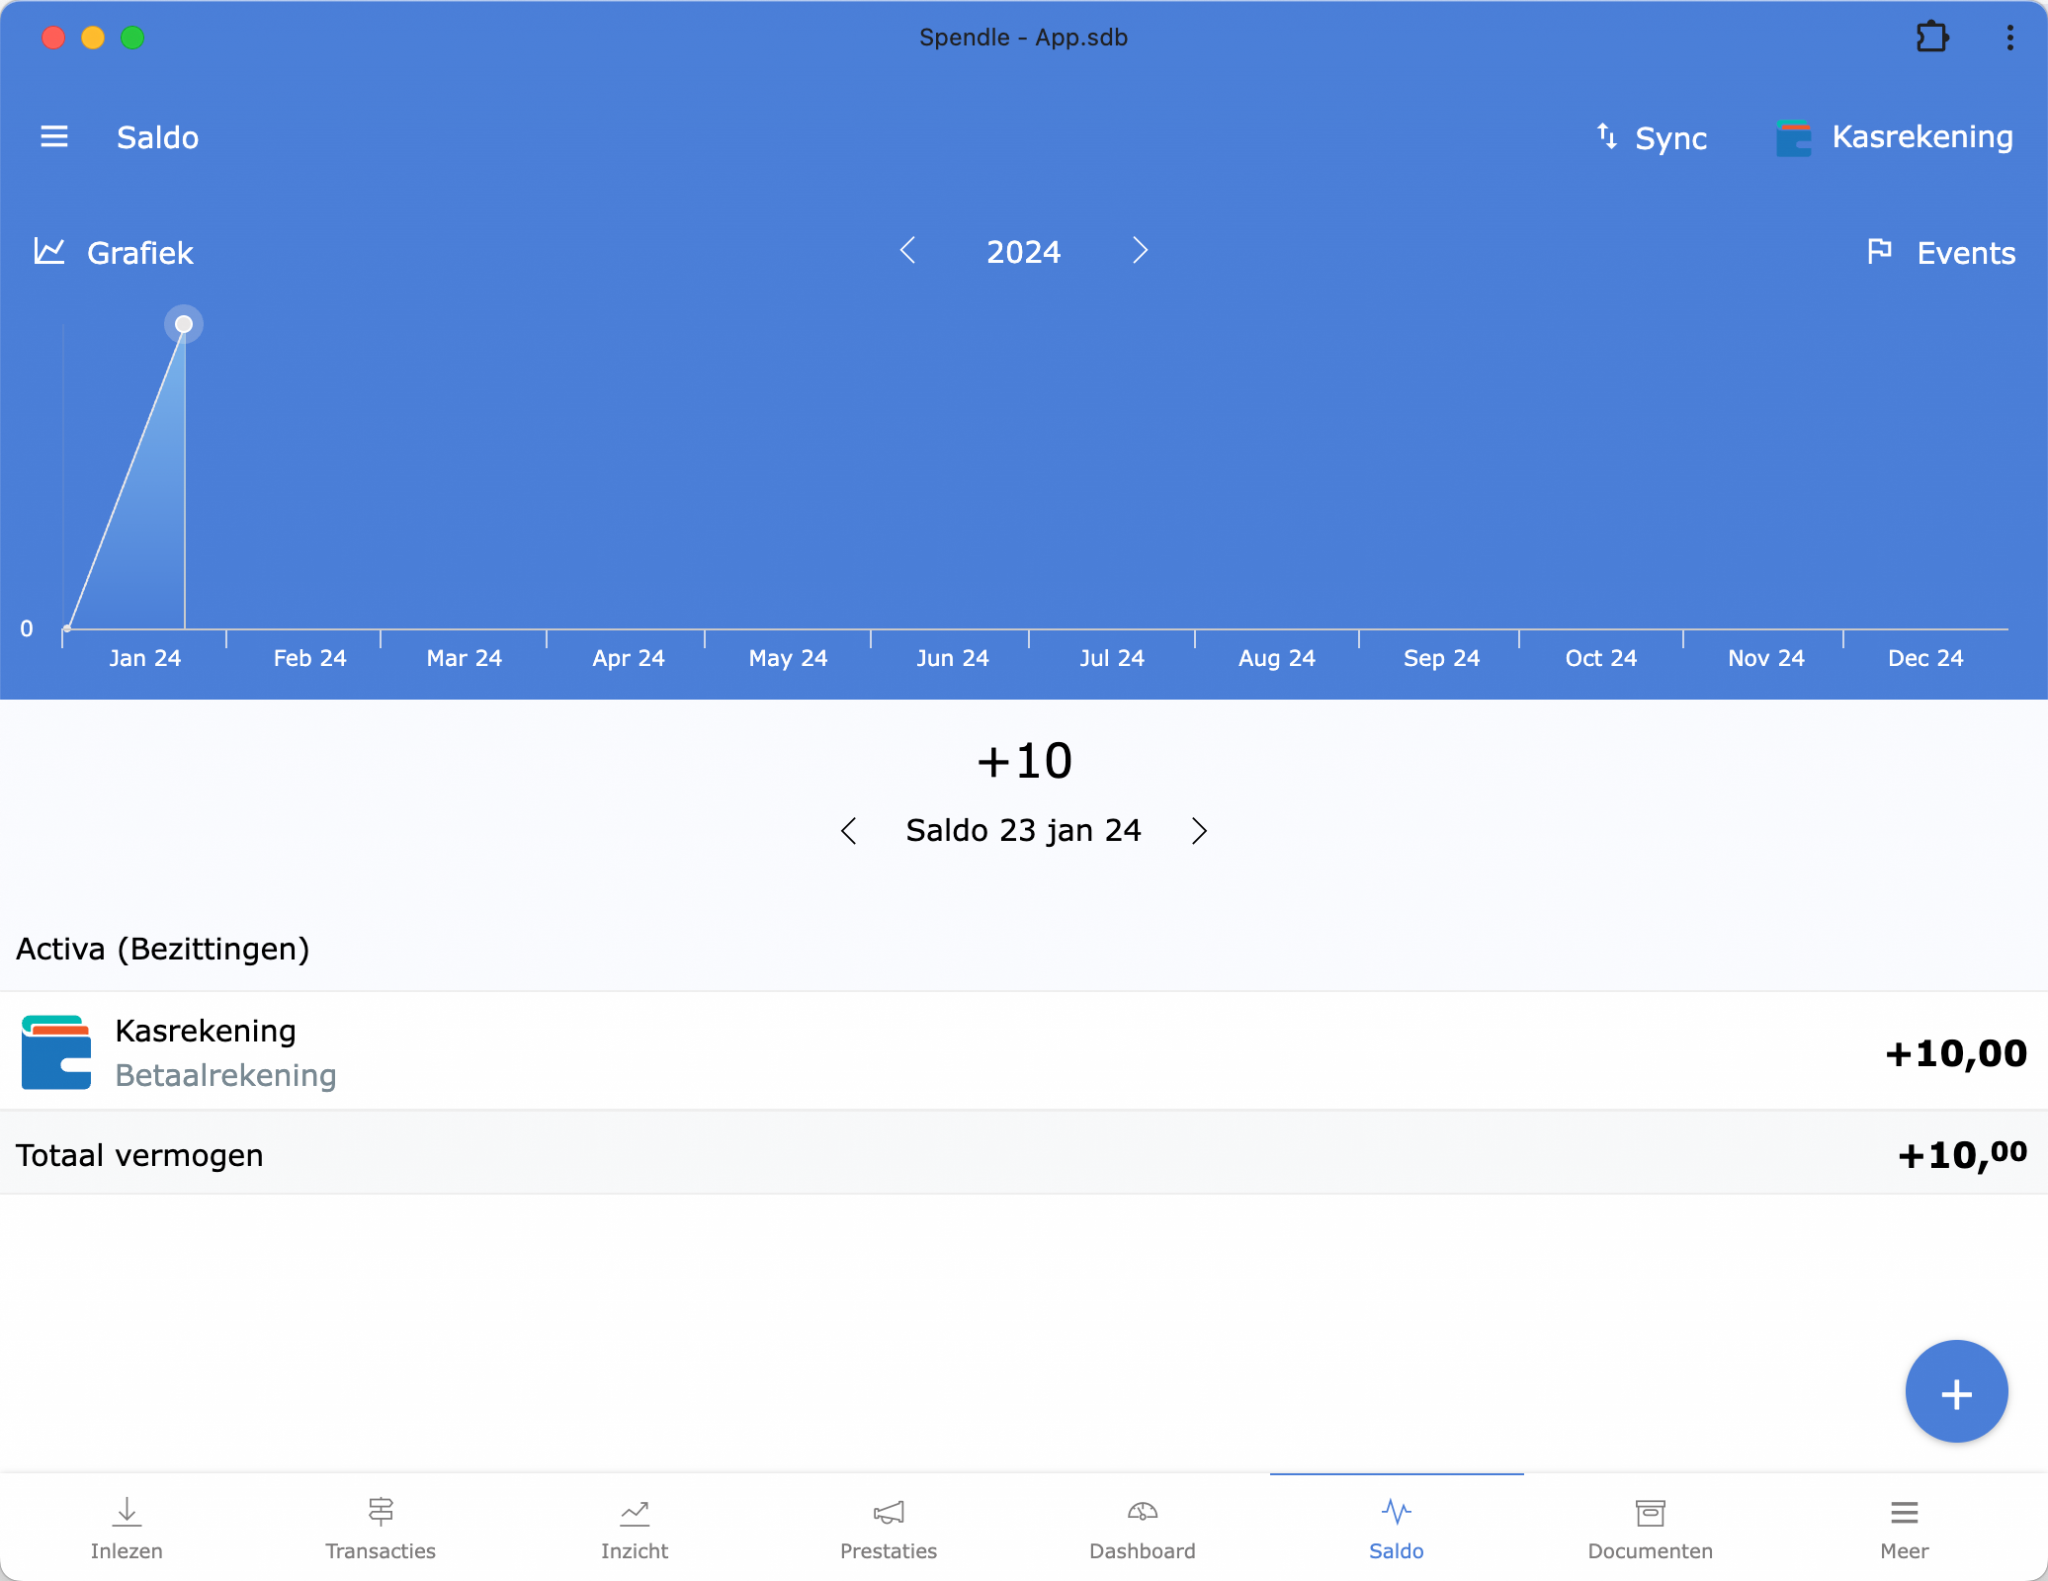Go to previous saldo date

[x=849, y=831]
